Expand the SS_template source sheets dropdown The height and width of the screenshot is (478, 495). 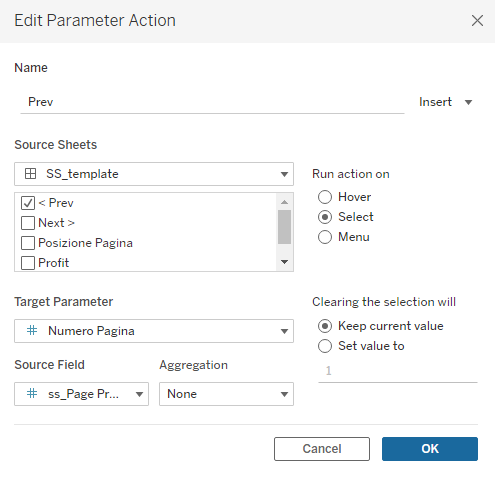pyautogui.click(x=154, y=174)
